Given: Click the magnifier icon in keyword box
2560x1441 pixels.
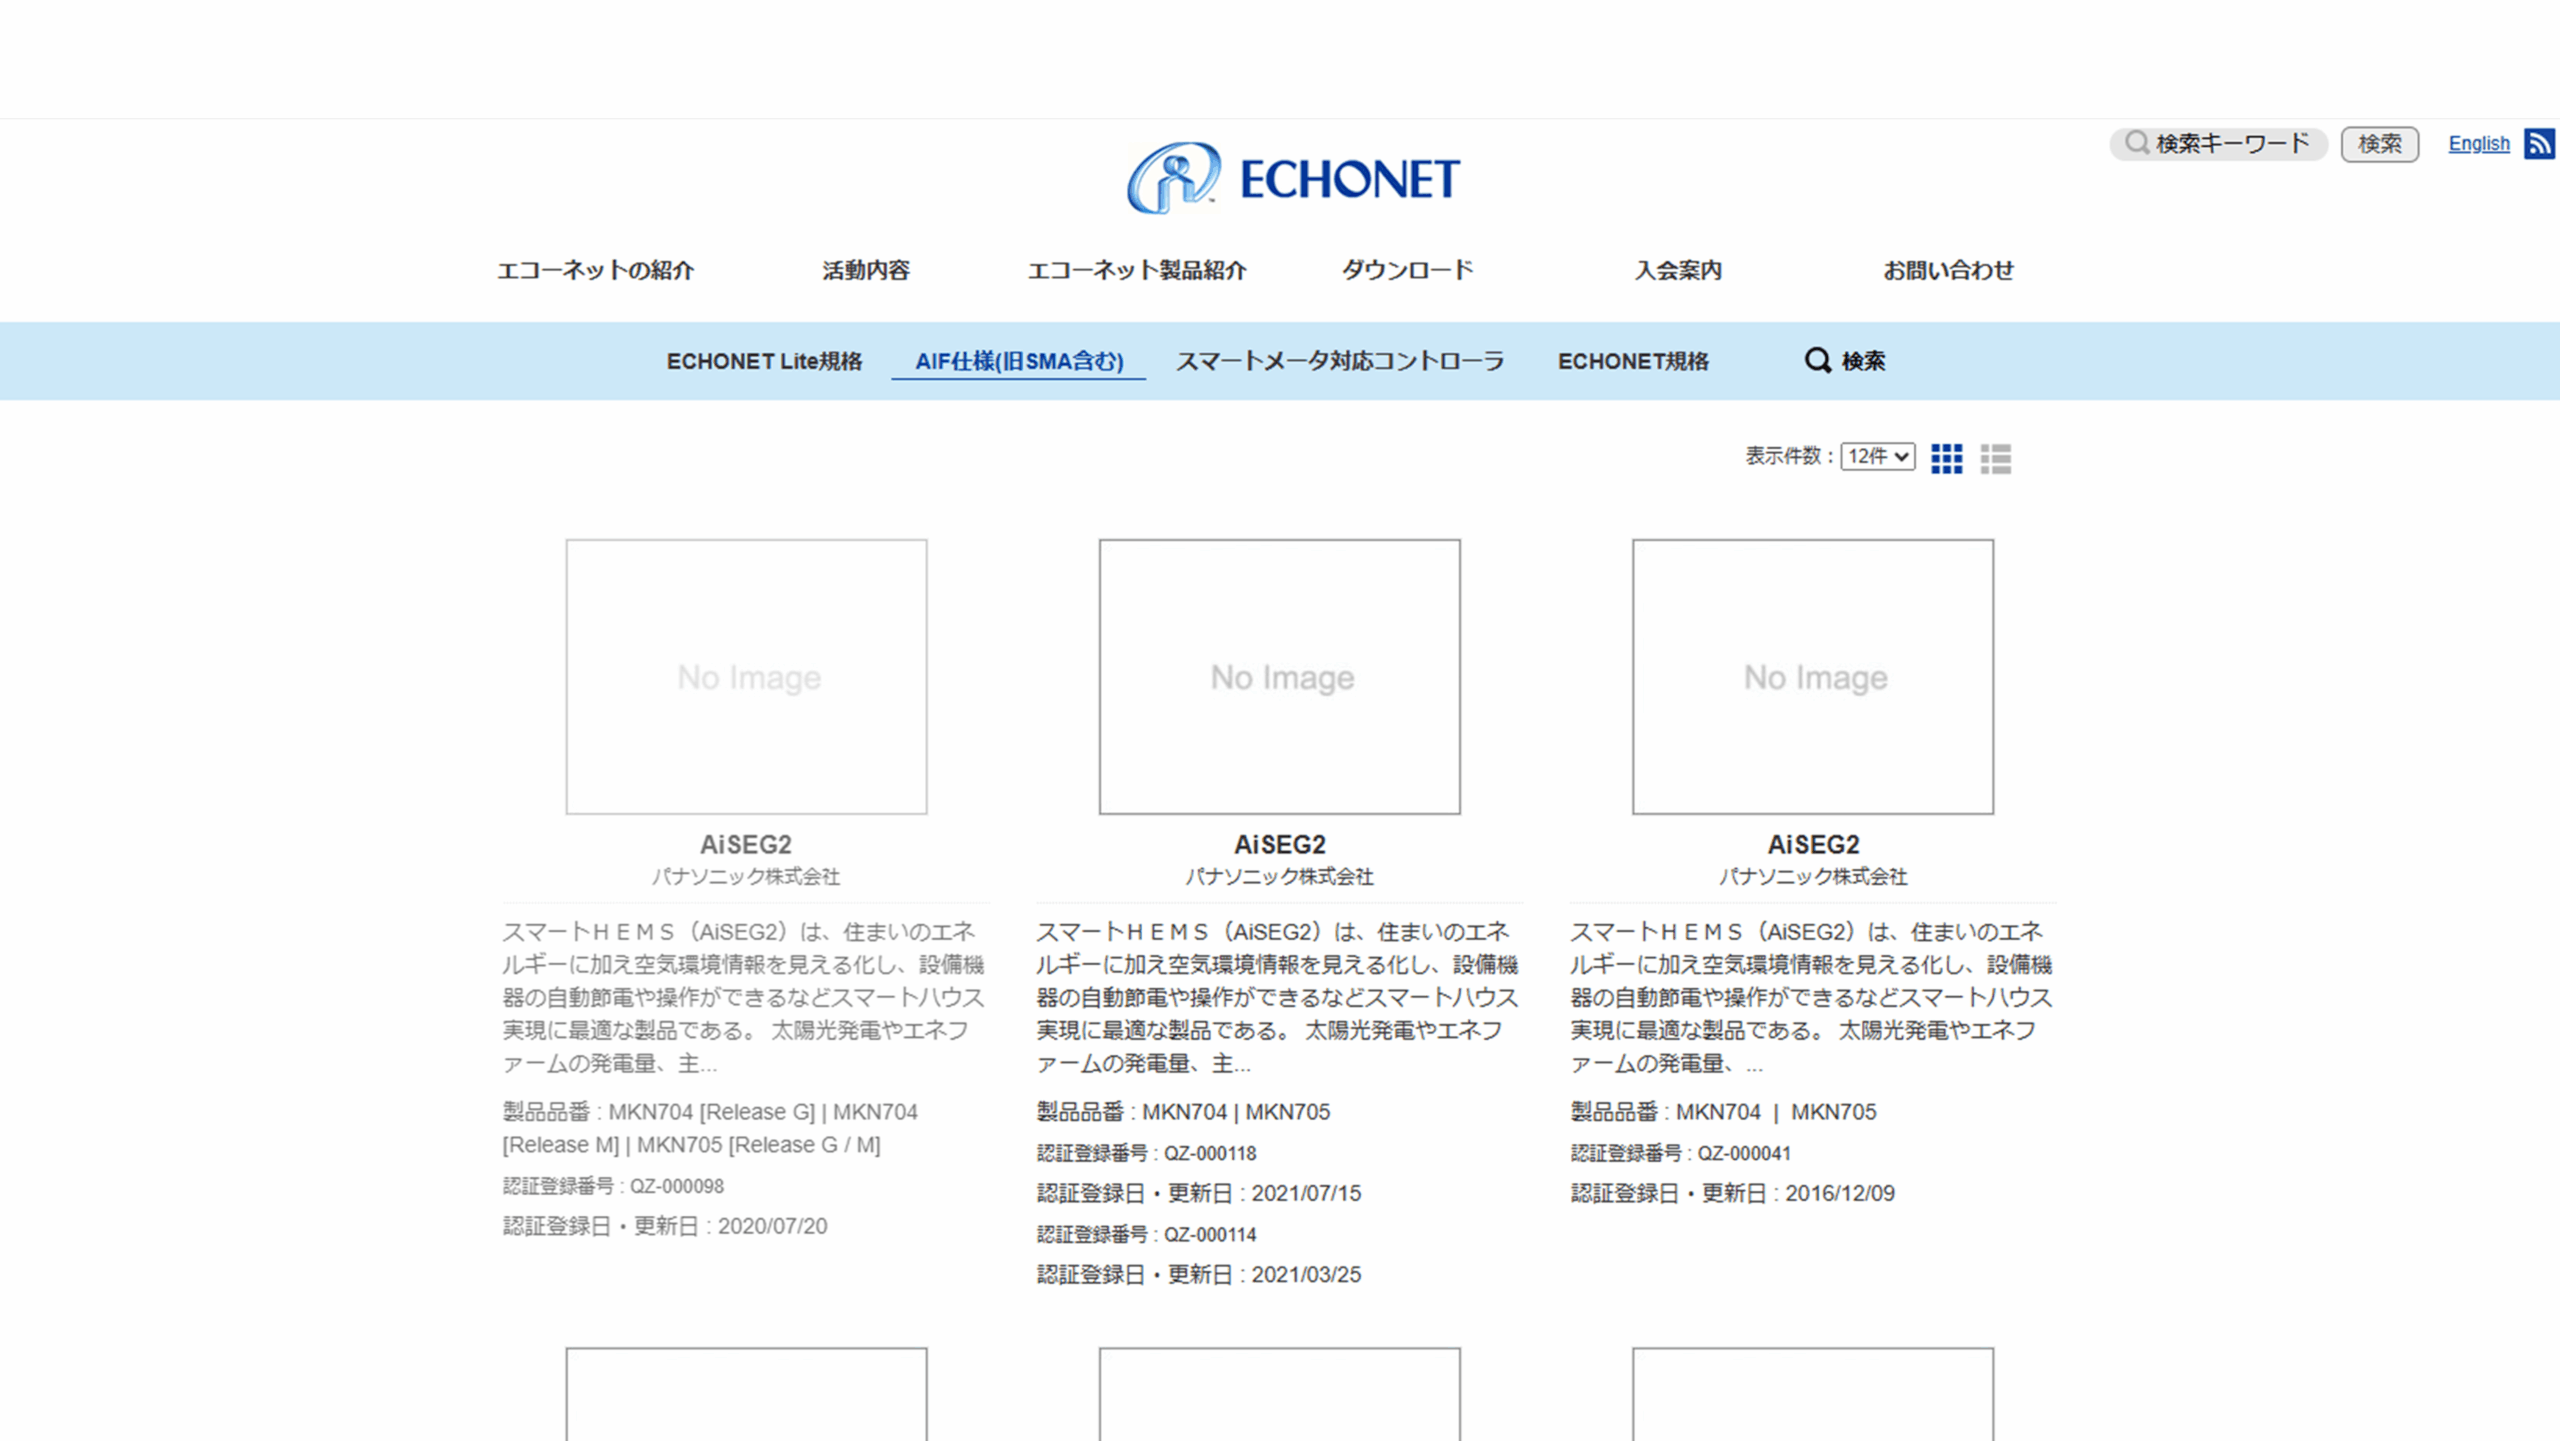Looking at the screenshot, I should click(x=2136, y=143).
